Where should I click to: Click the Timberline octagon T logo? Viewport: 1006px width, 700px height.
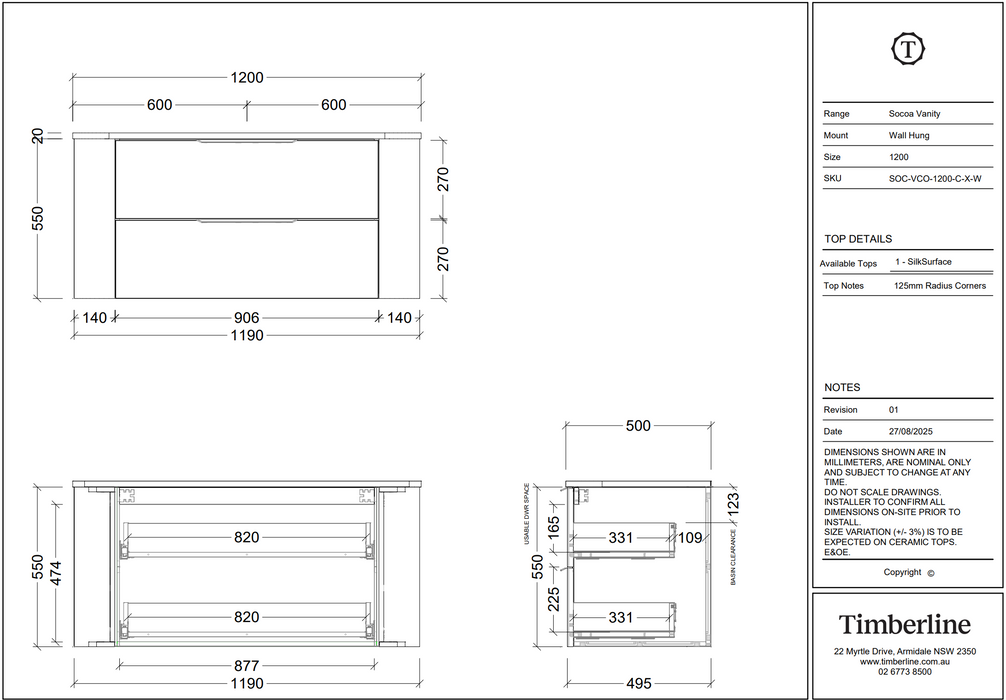[908, 49]
